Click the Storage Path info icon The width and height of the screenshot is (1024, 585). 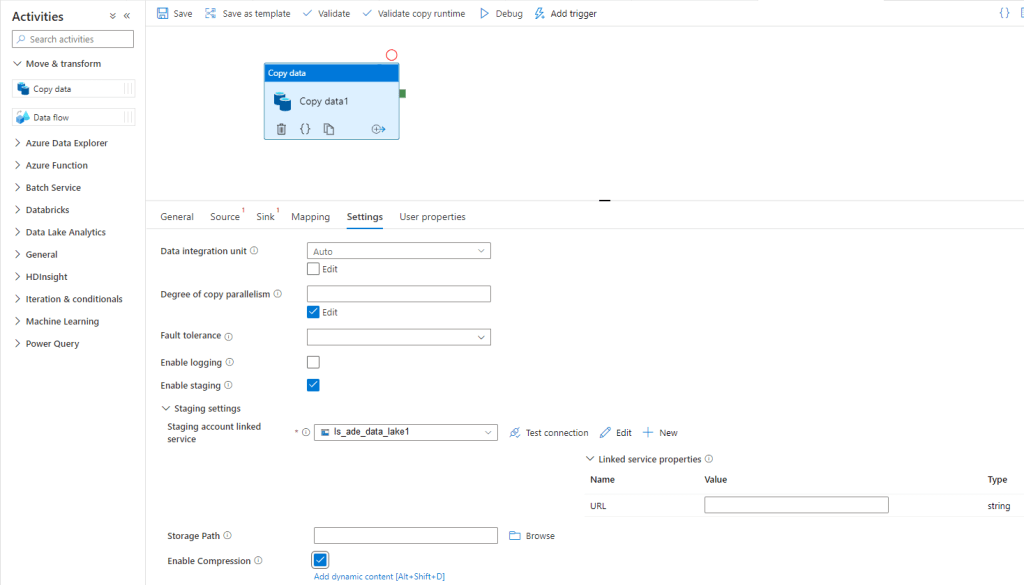[x=228, y=536]
